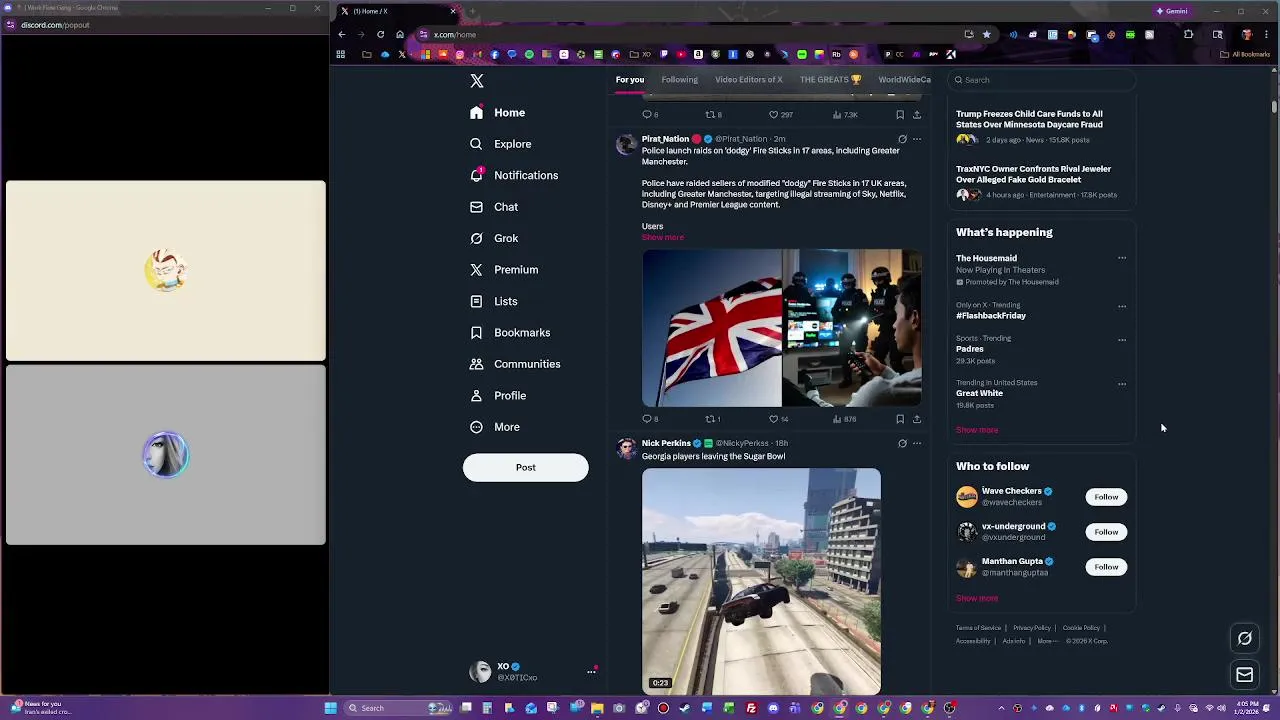This screenshot has width=1280, height=720.
Task: Open Premium in the sidebar
Action: (504, 270)
